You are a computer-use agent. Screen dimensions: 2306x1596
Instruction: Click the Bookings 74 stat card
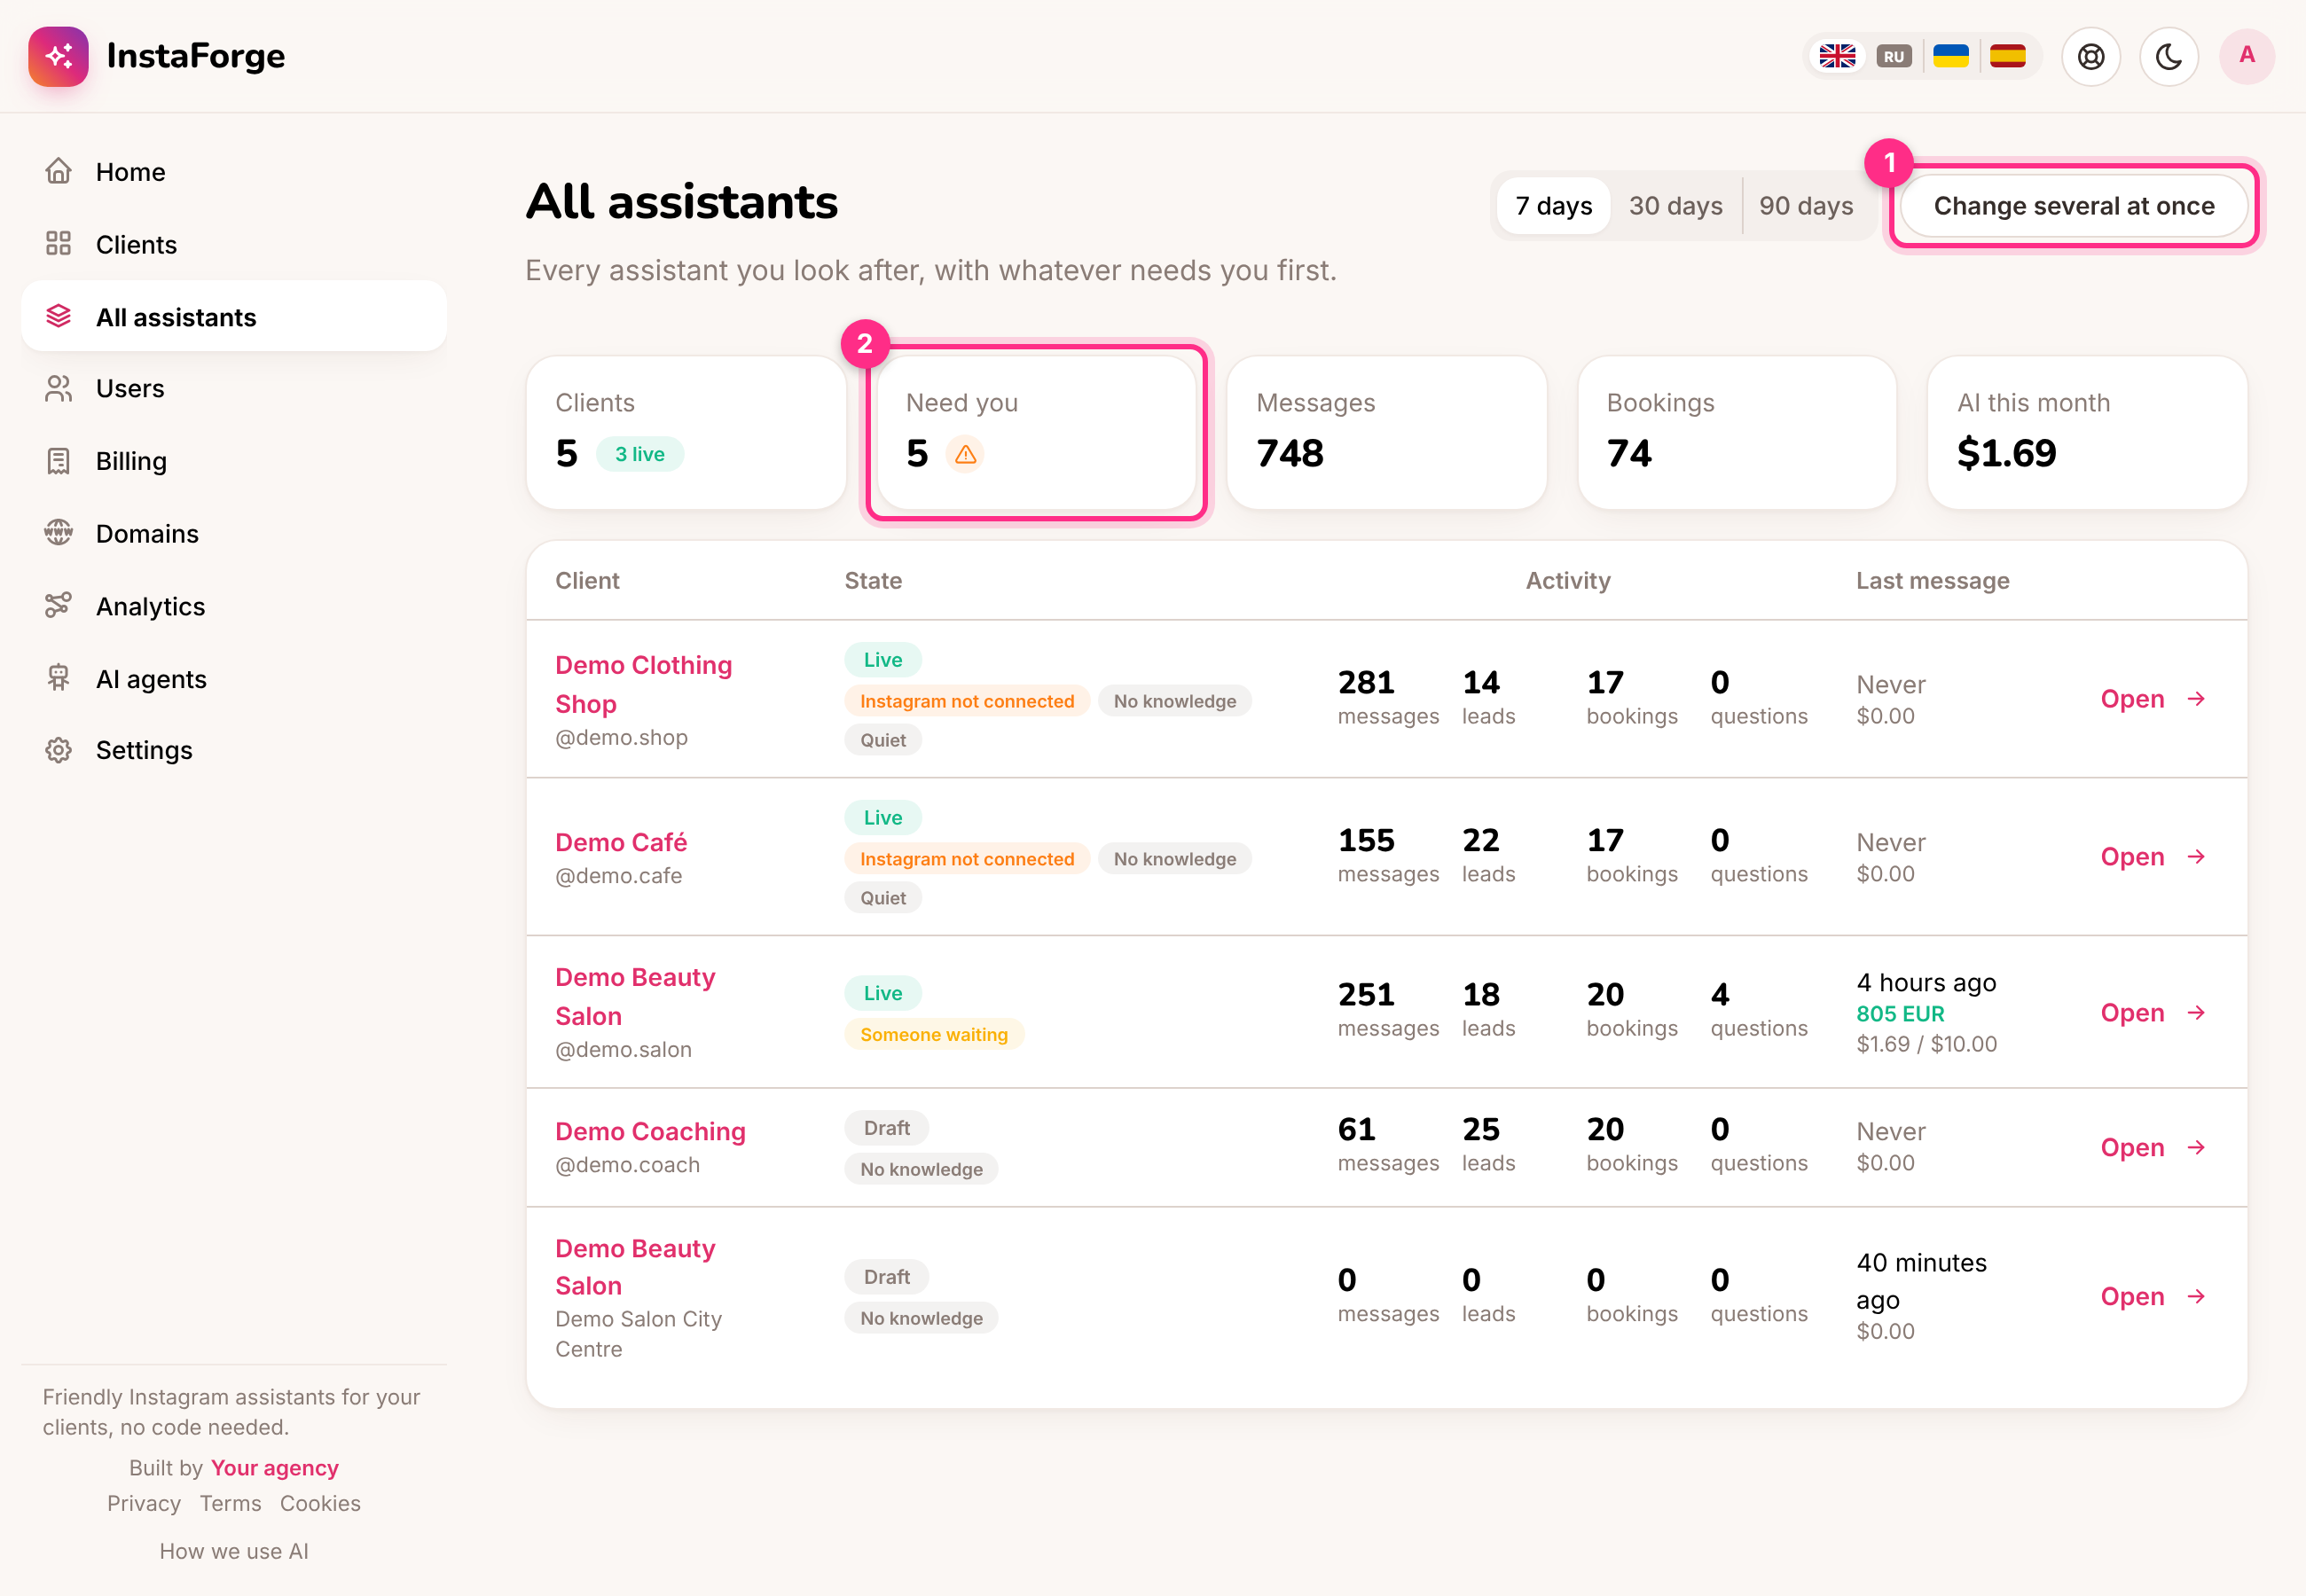(1737, 432)
